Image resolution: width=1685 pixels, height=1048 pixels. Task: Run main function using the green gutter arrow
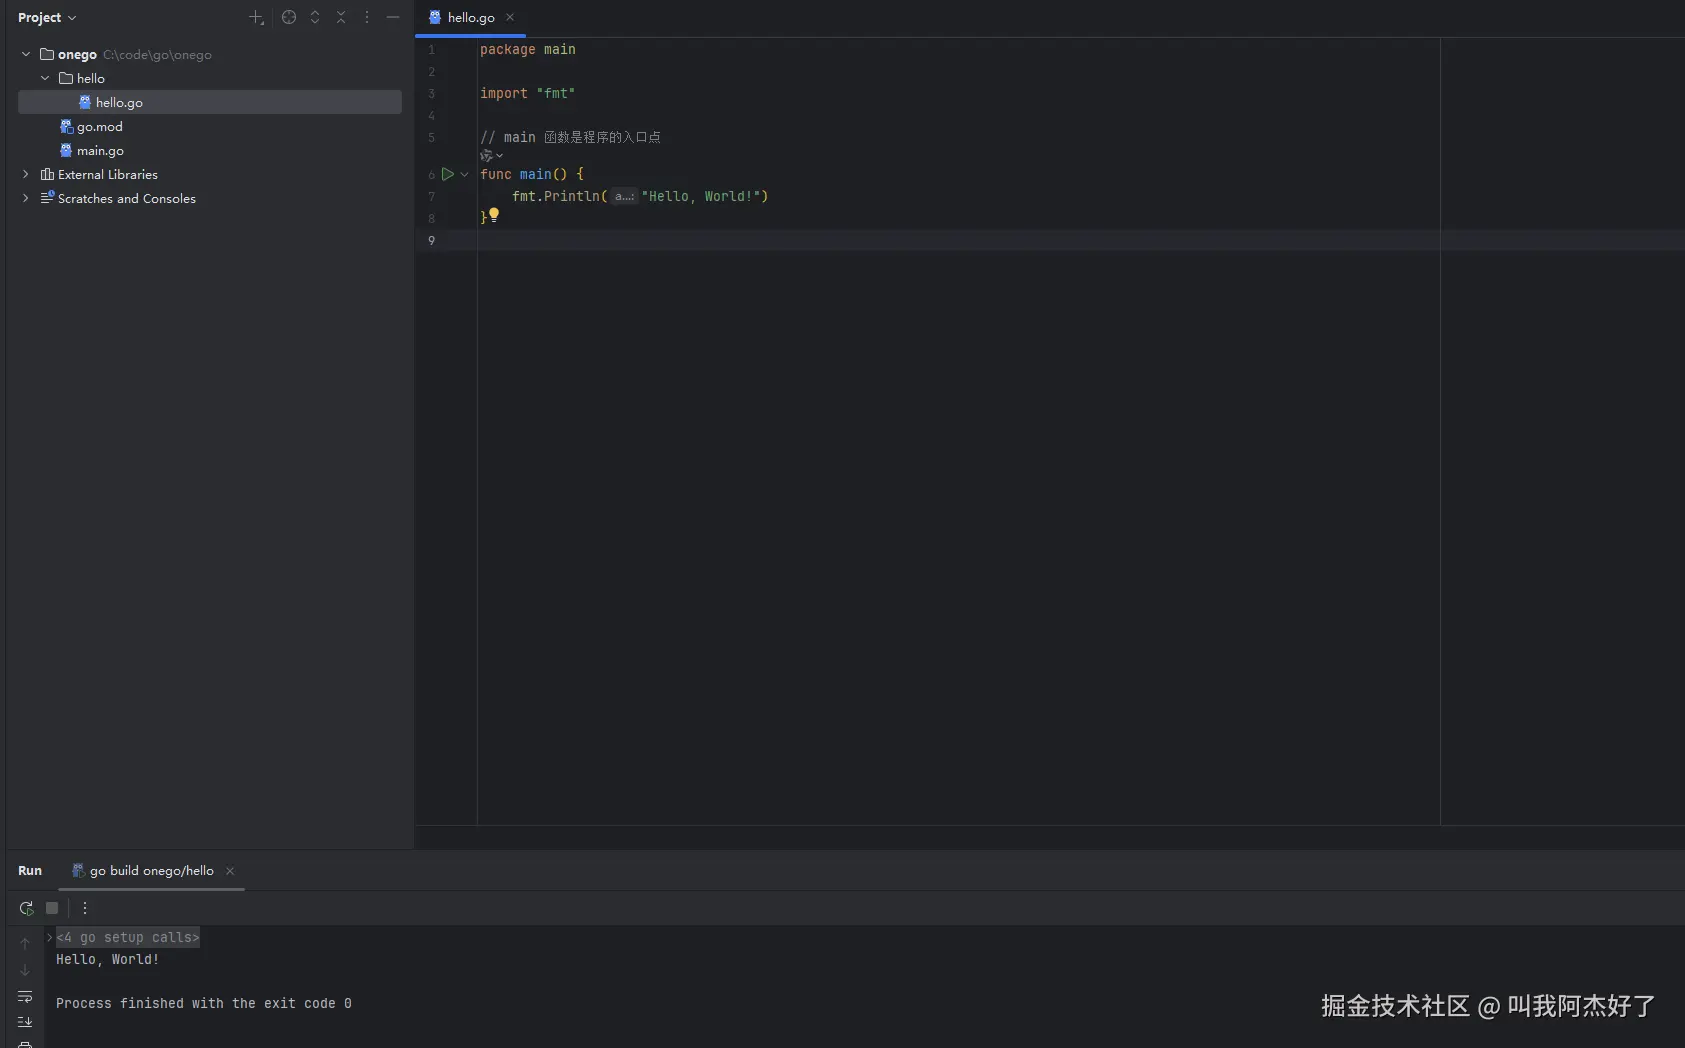[448, 174]
